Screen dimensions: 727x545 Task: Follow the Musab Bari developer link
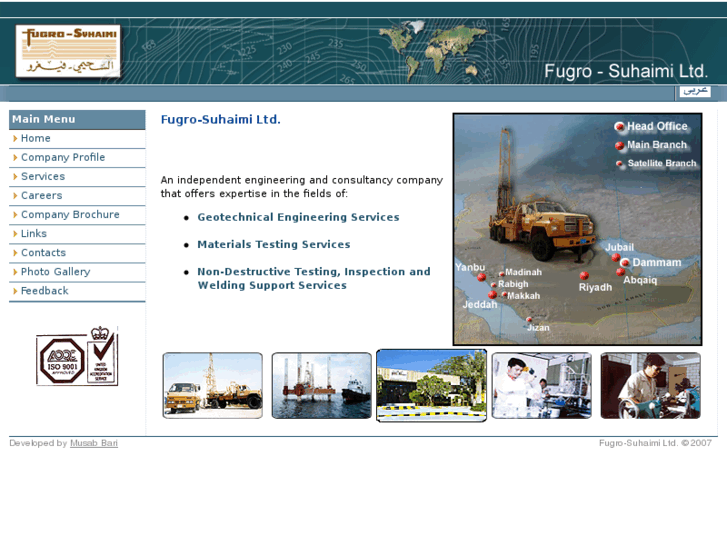[x=94, y=443]
